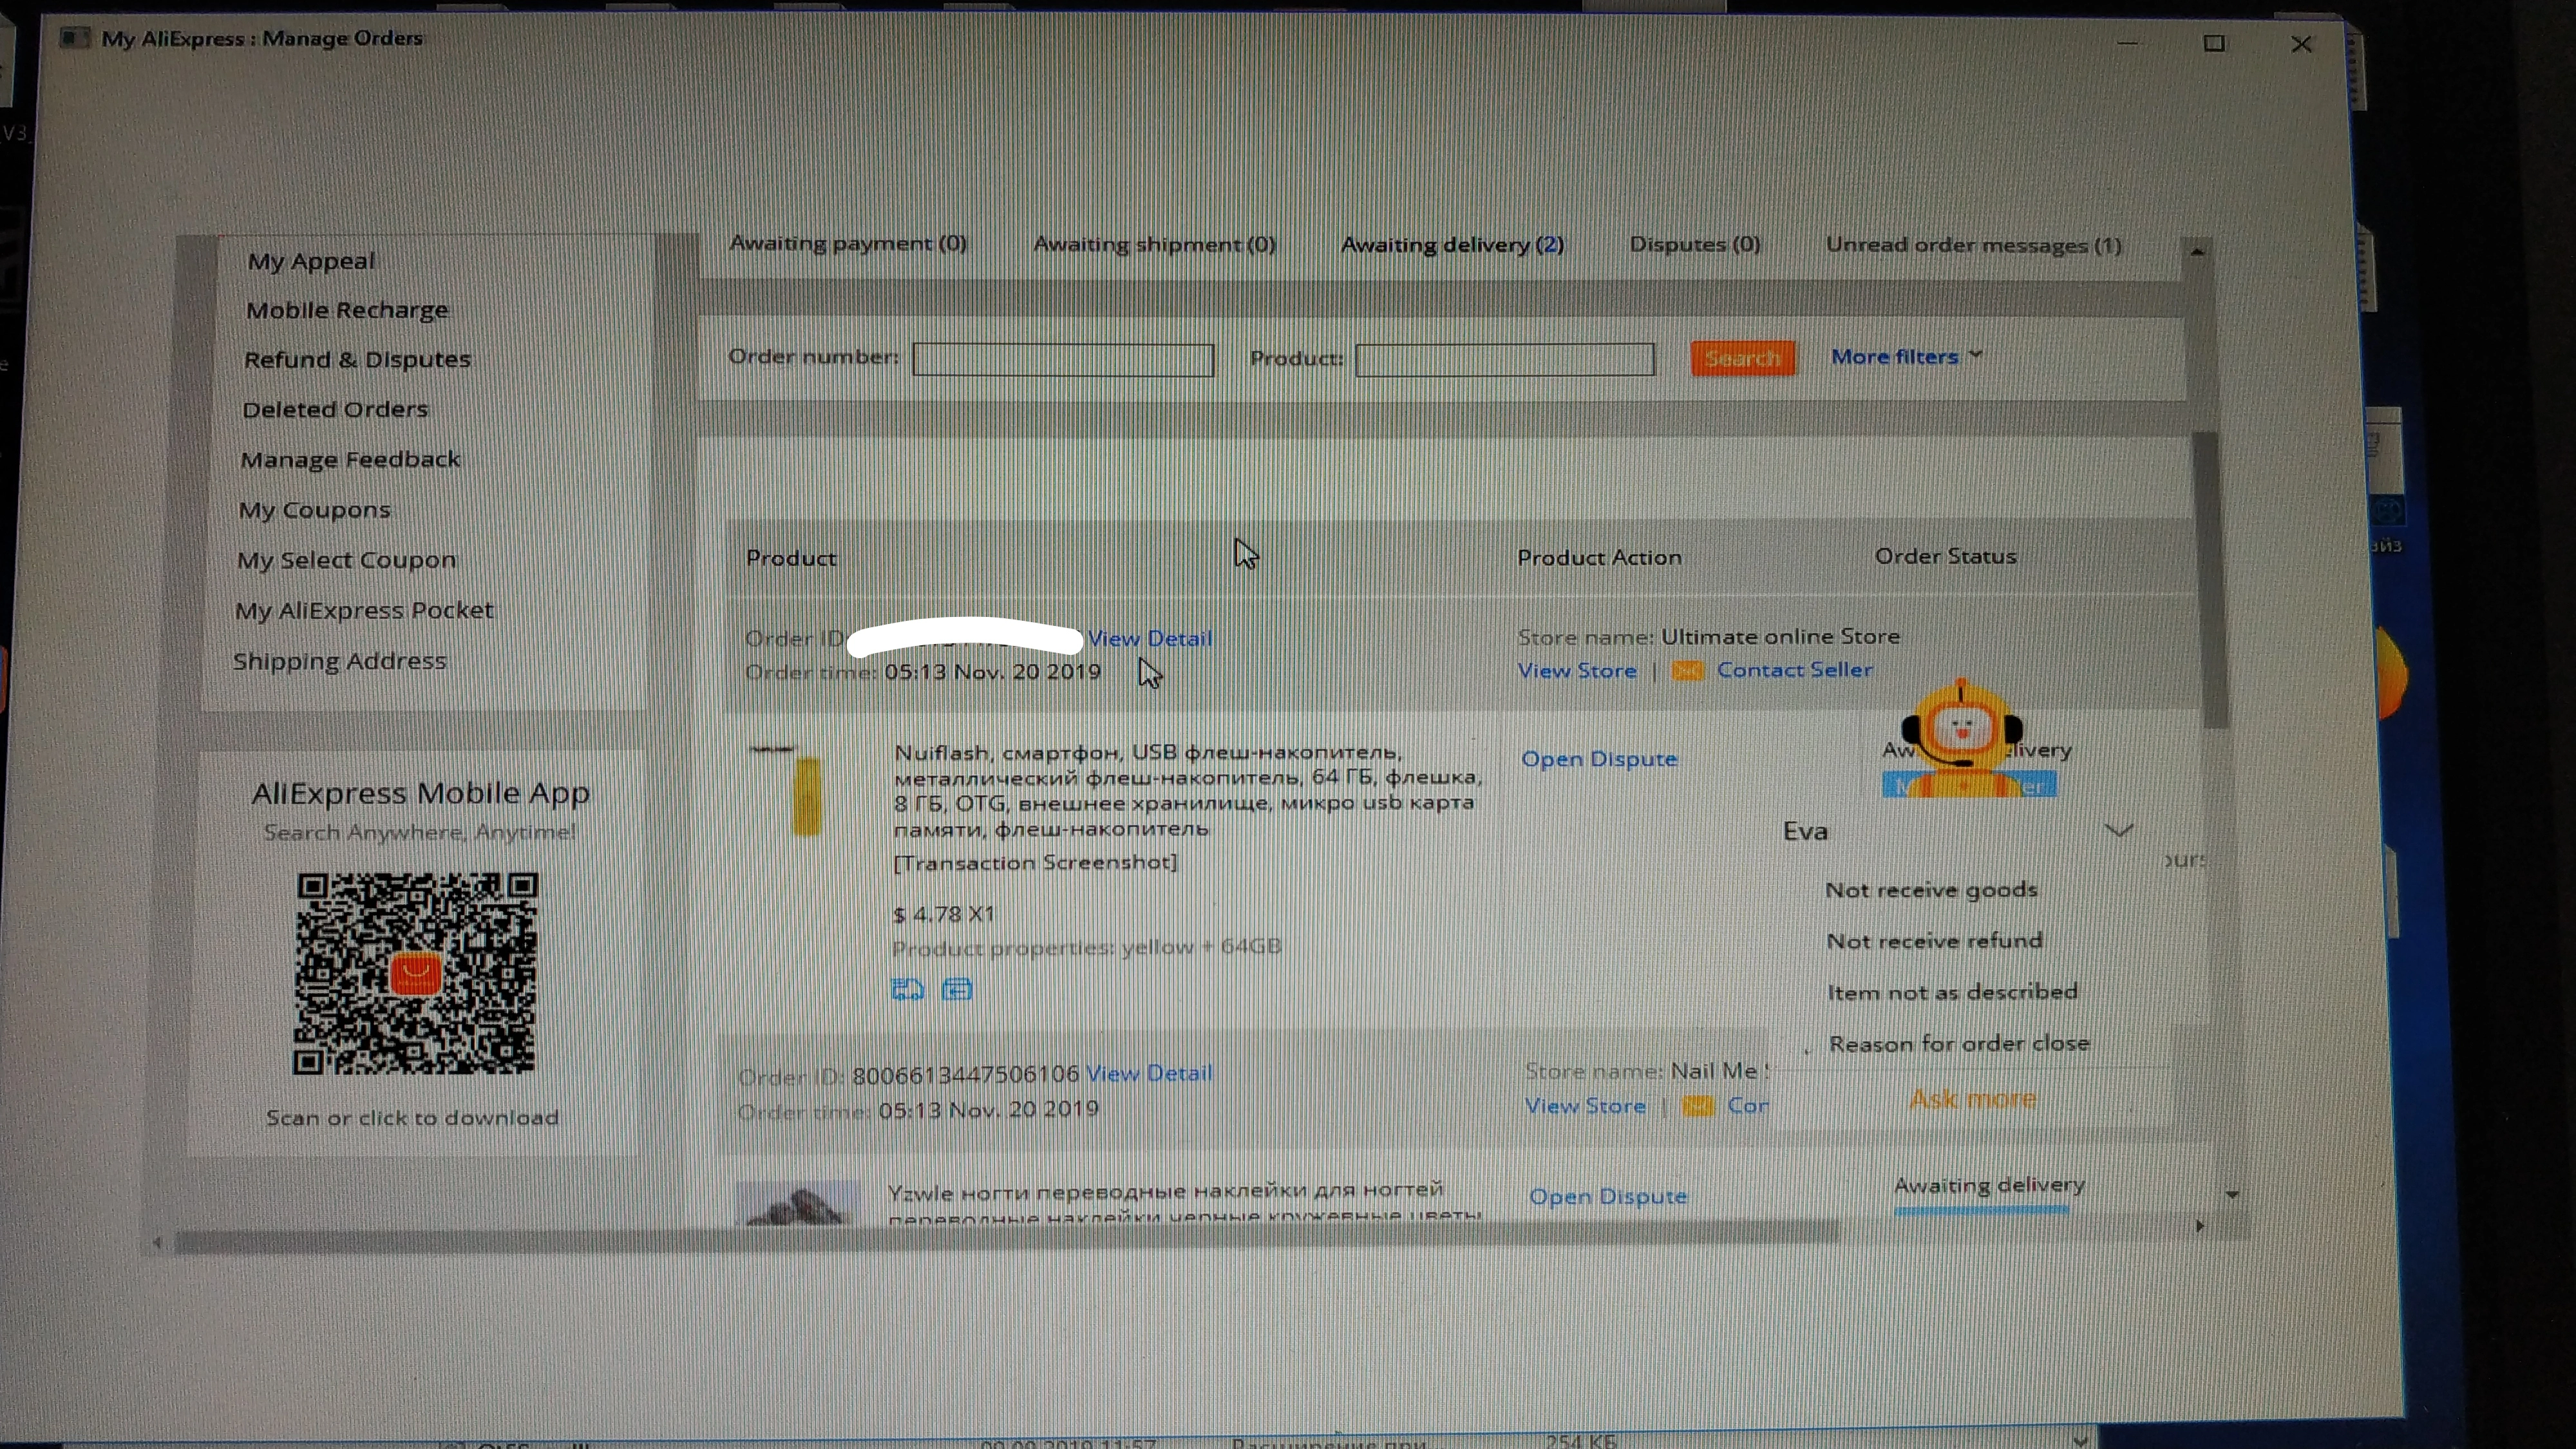Choose Not receive goods in Eva chat

[1931, 890]
